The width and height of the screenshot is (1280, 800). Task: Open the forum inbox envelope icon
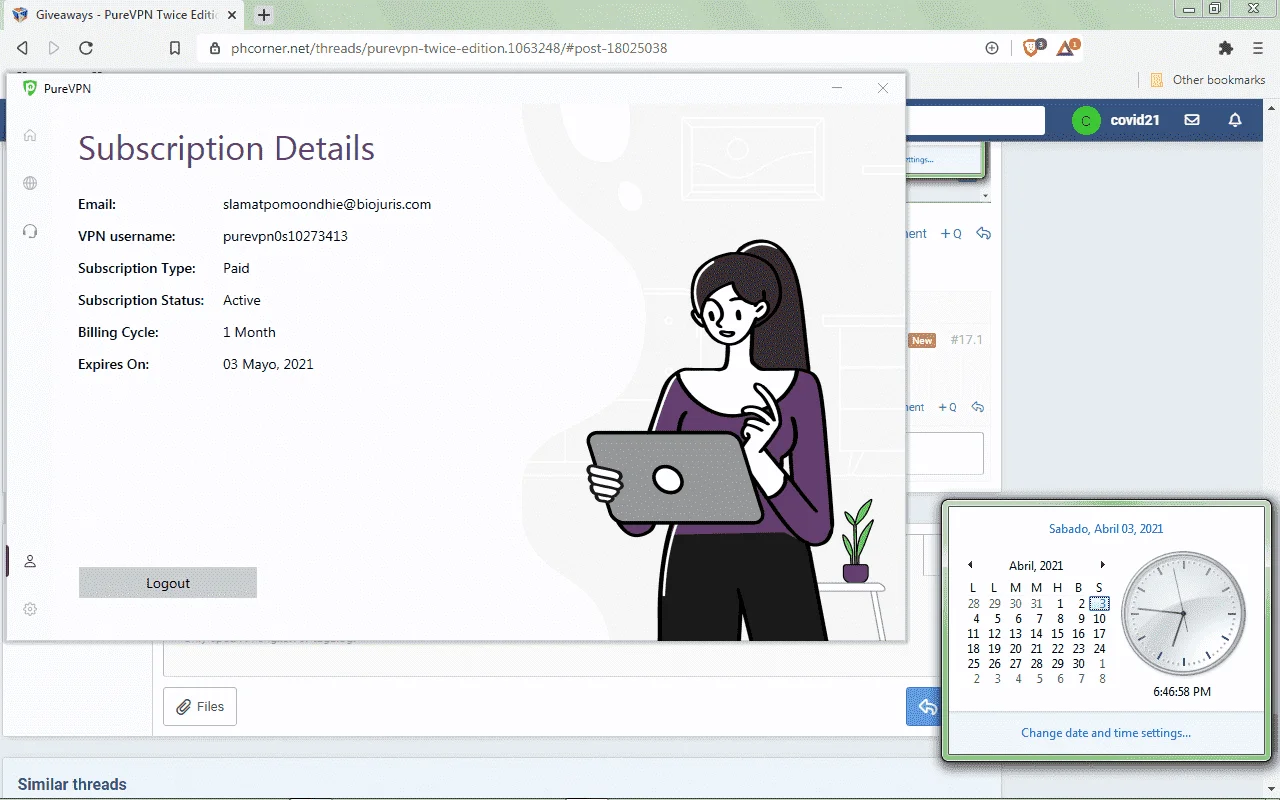pyautogui.click(x=1192, y=120)
